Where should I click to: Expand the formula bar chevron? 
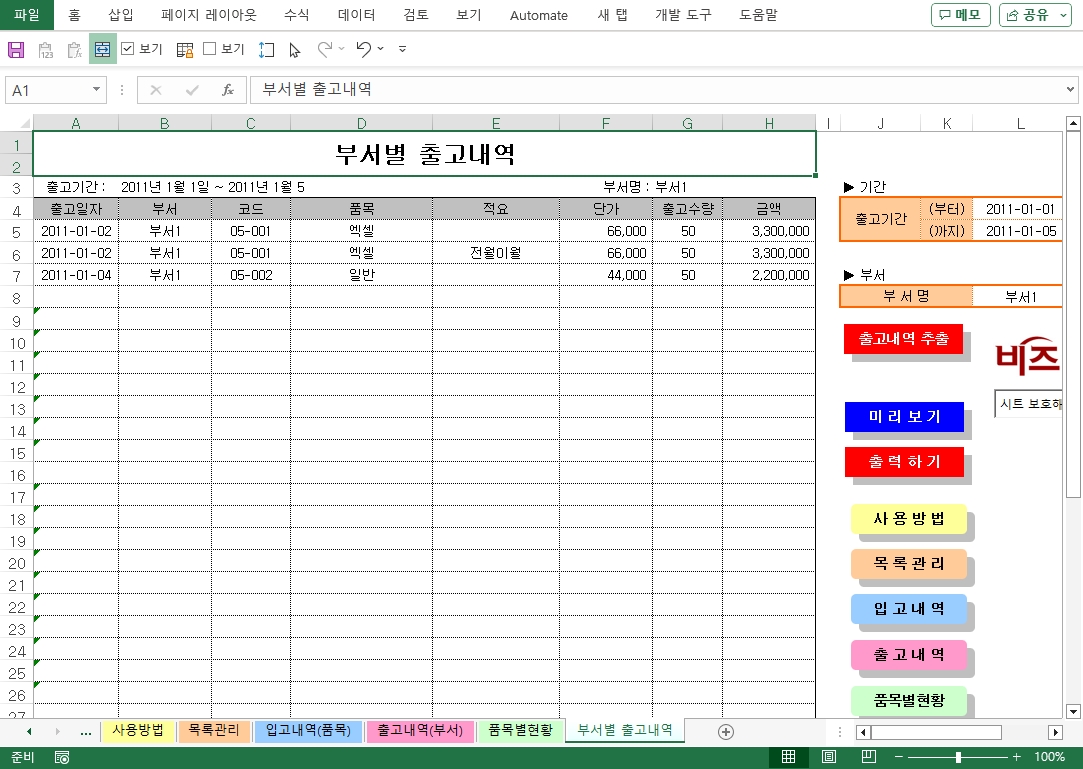coord(1071,90)
